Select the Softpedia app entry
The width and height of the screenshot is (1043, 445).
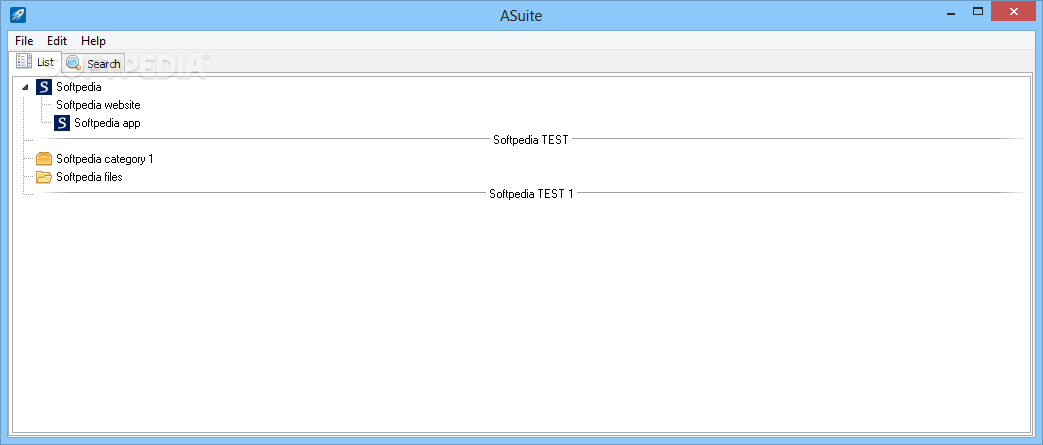point(107,123)
